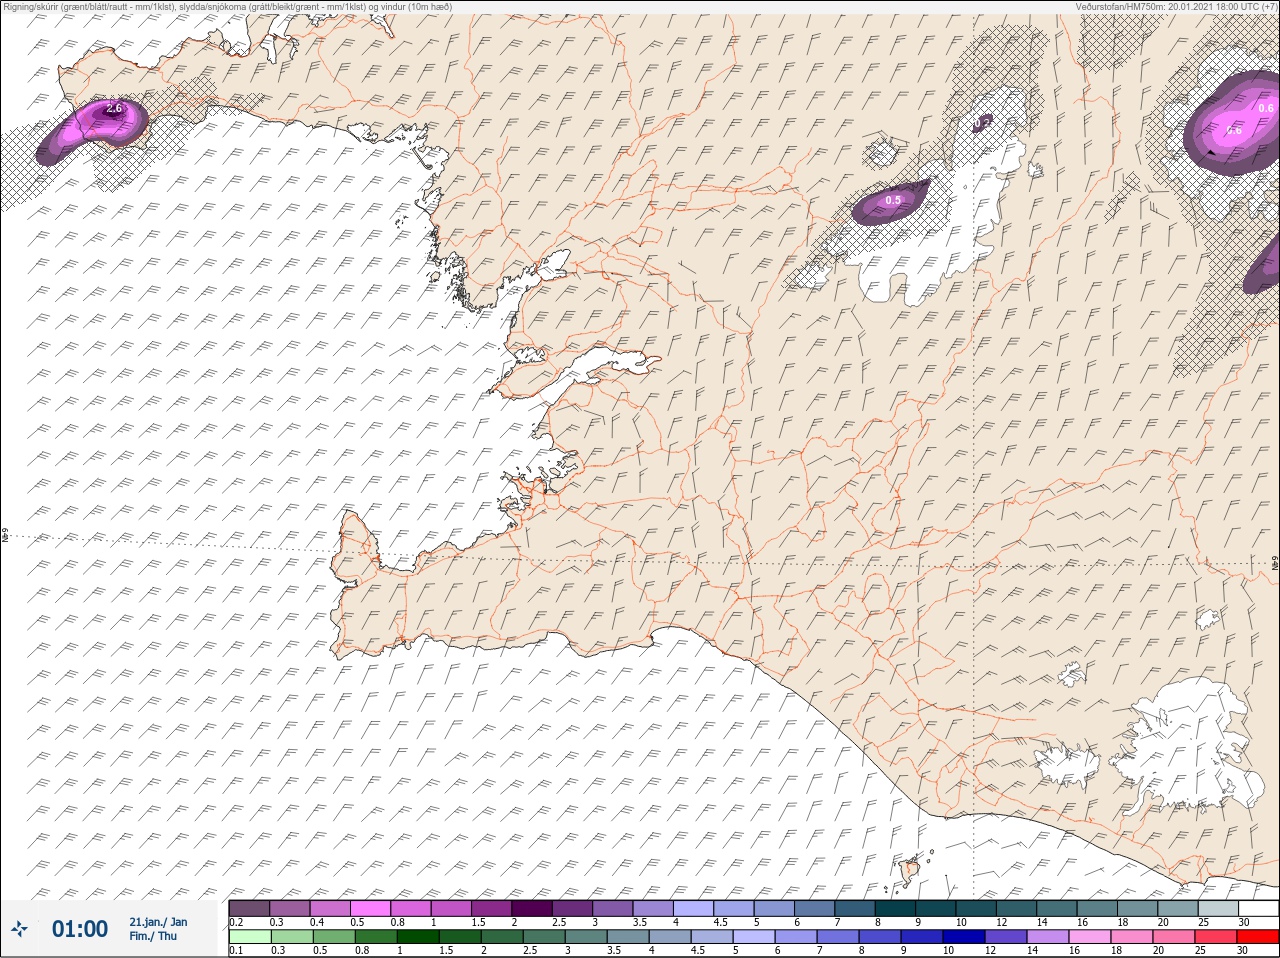Select top-row grey swatch above 20
The width and height of the screenshot is (1280, 958).
coord(1178,908)
